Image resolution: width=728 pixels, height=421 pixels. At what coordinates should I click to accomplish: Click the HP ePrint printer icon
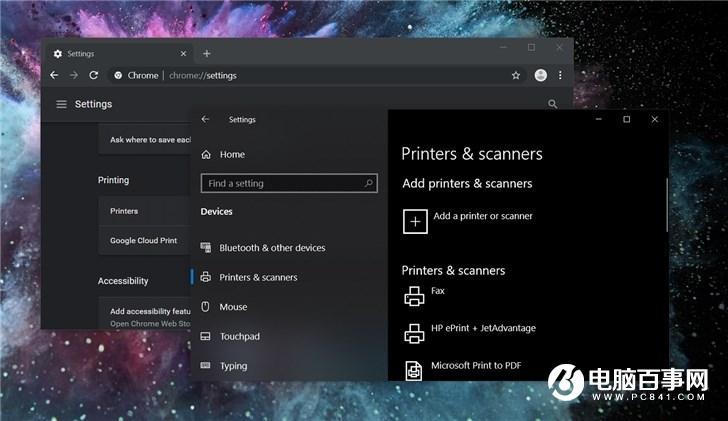coord(414,333)
